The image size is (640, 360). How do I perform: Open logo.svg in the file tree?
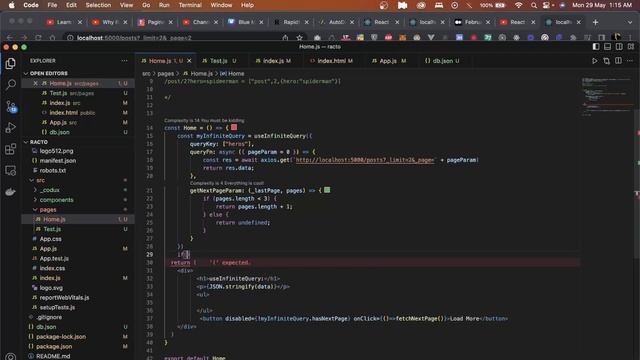[x=51, y=288]
